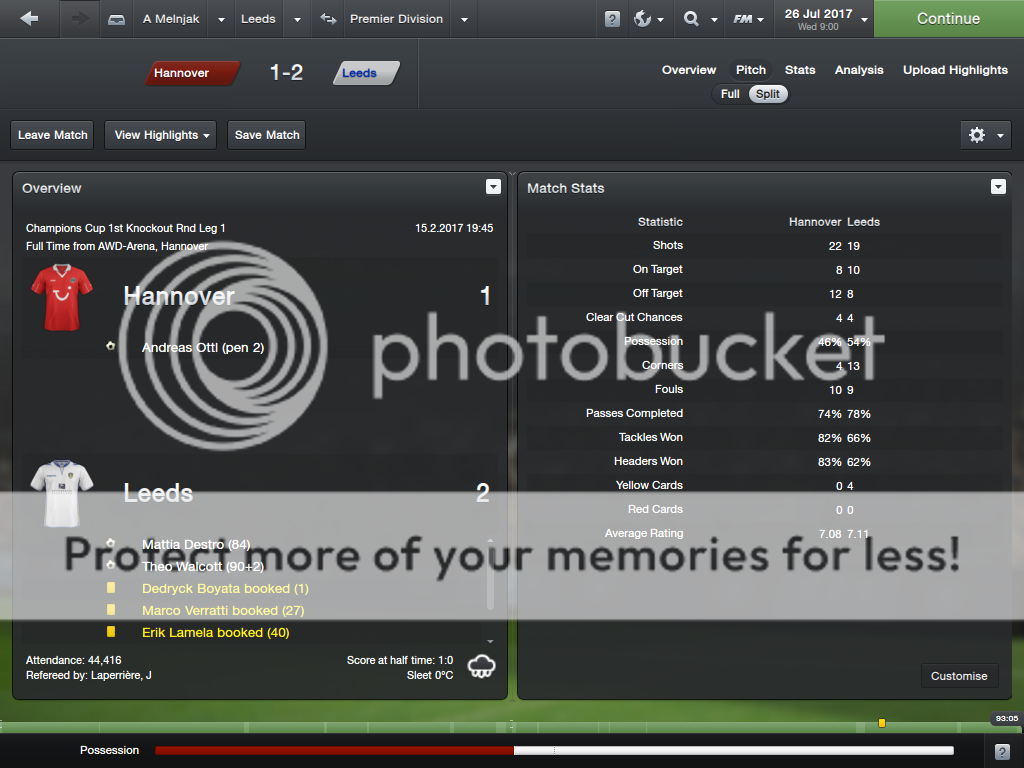Click the yellow marker on match timeline
The width and height of the screenshot is (1024, 768).
coord(882,722)
